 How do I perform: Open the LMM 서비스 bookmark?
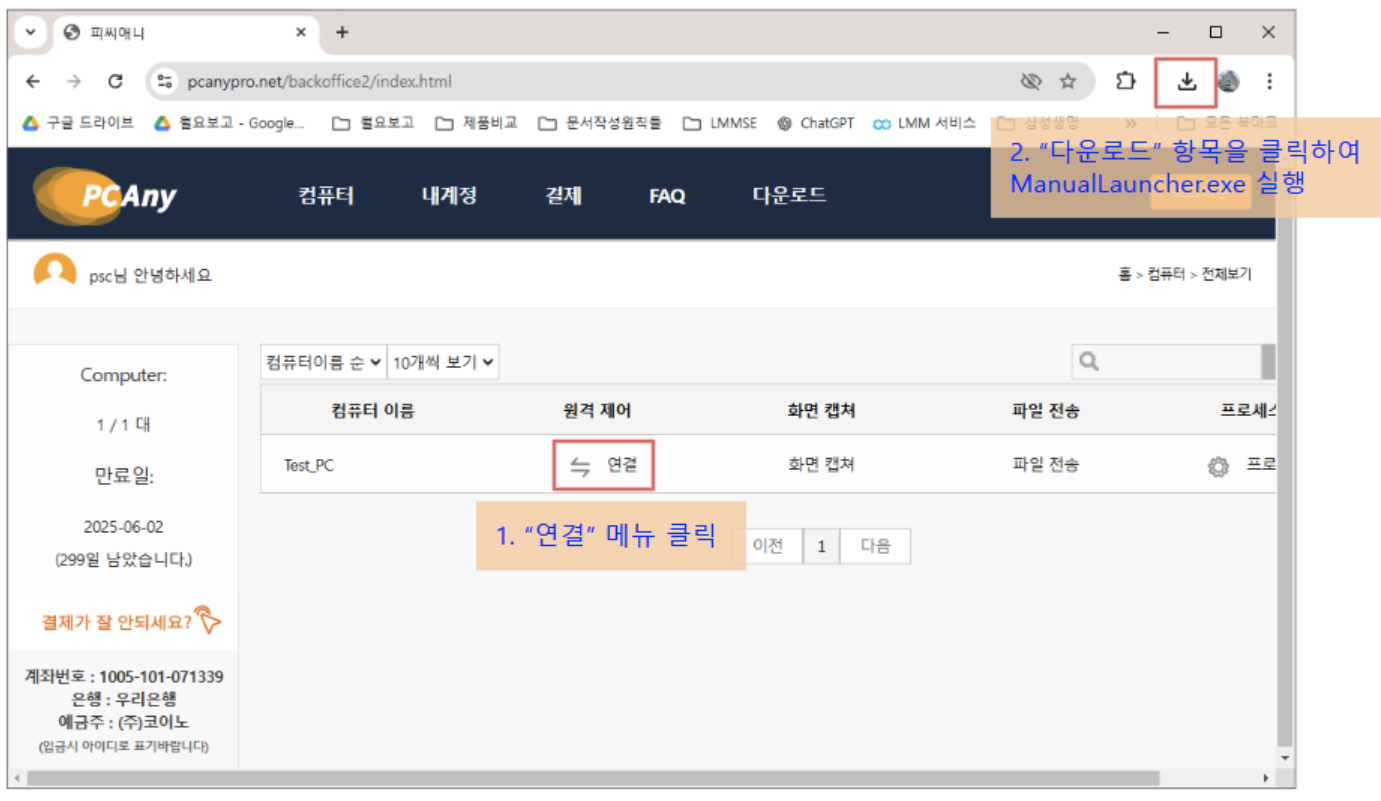pyautogui.click(x=924, y=123)
